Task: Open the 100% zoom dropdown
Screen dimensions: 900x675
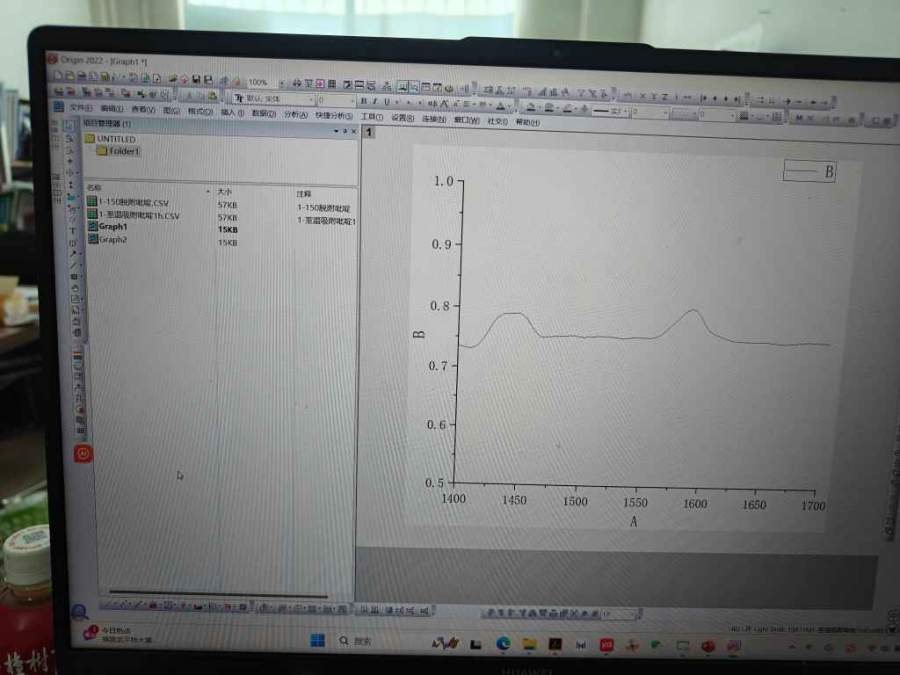Action: (x=281, y=83)
